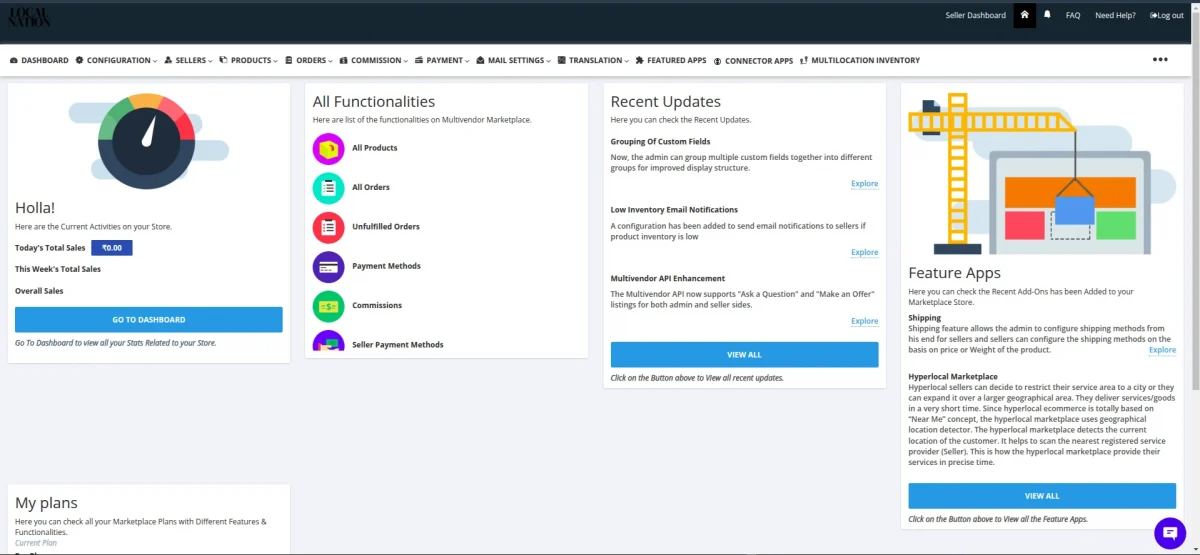Open the Payment Methods text link

386,266
